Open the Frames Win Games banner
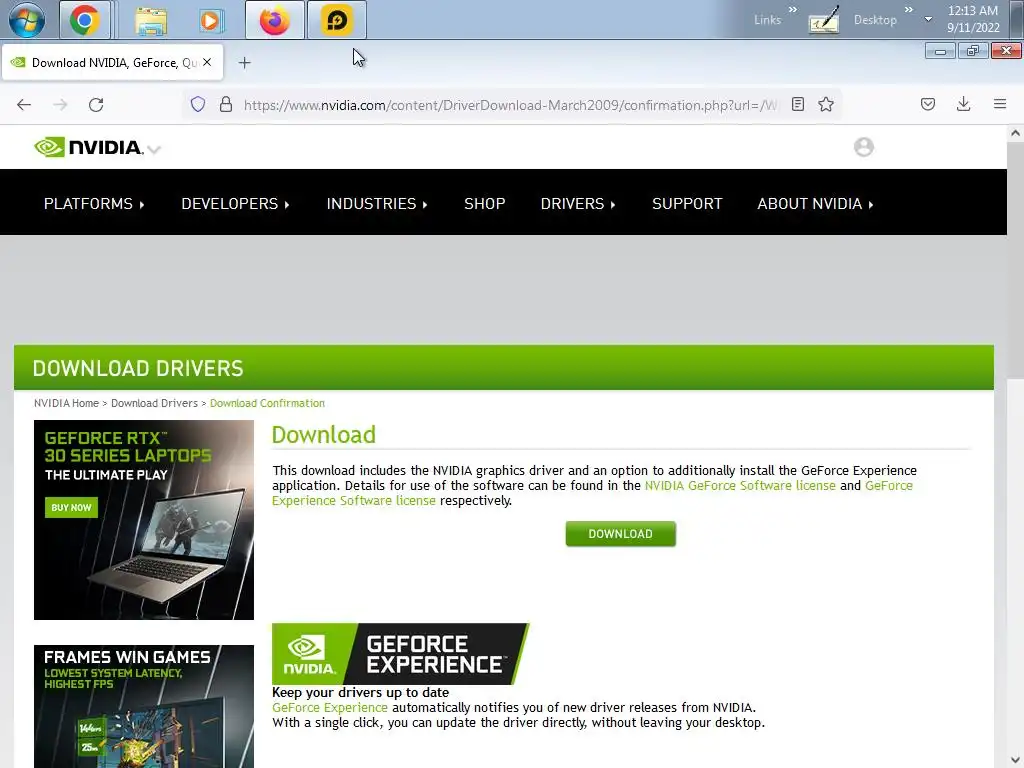 pyautogui.click(x=144, y=706)
